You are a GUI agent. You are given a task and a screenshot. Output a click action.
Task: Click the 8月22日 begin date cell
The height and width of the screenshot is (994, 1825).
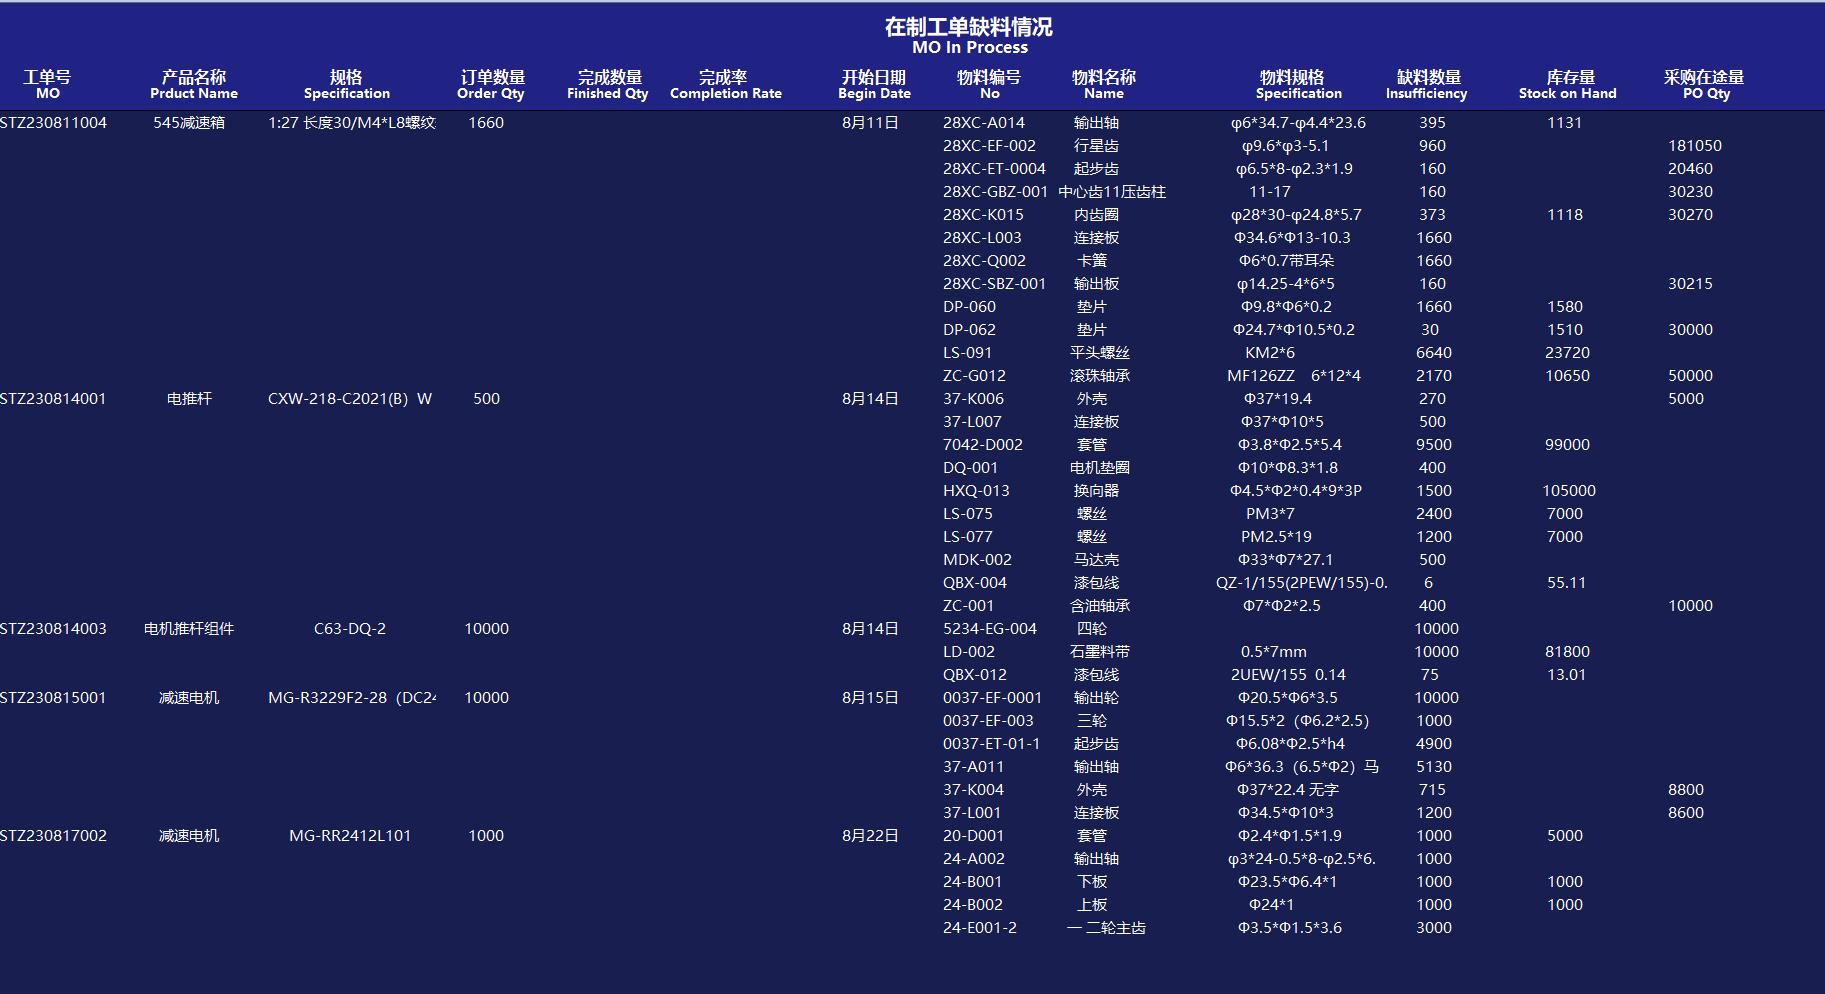[x=870, y=836]
